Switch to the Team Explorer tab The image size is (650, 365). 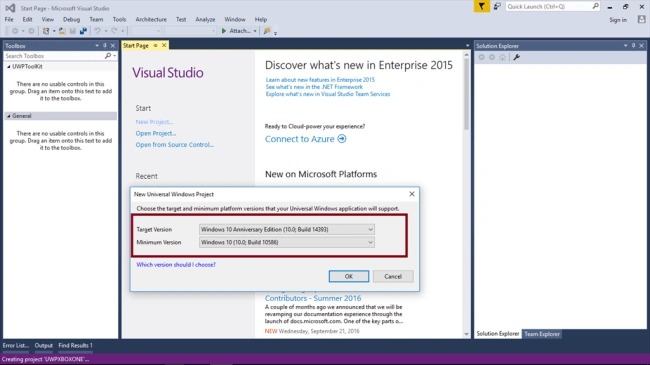coord(542,334)
